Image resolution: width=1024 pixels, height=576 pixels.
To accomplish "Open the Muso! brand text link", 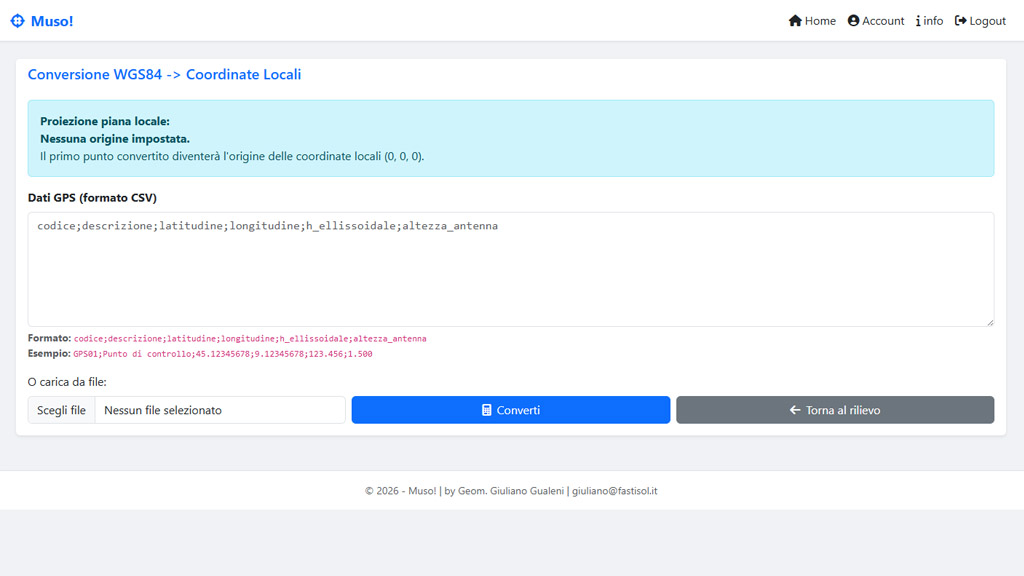I will click(x=52, y=21).
